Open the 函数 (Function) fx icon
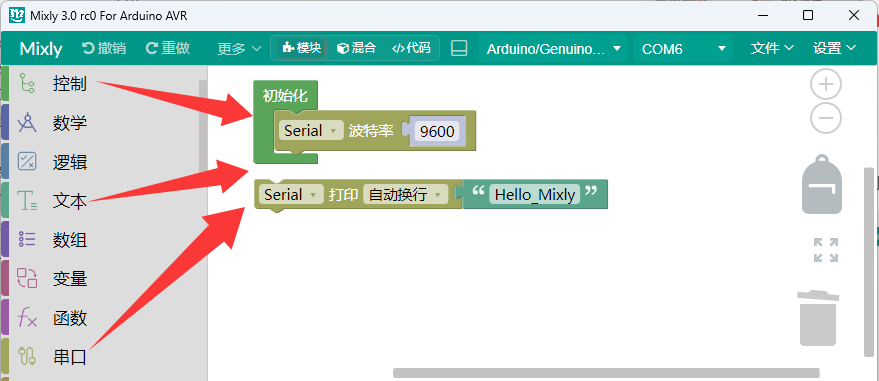 (x=27, y=318)
